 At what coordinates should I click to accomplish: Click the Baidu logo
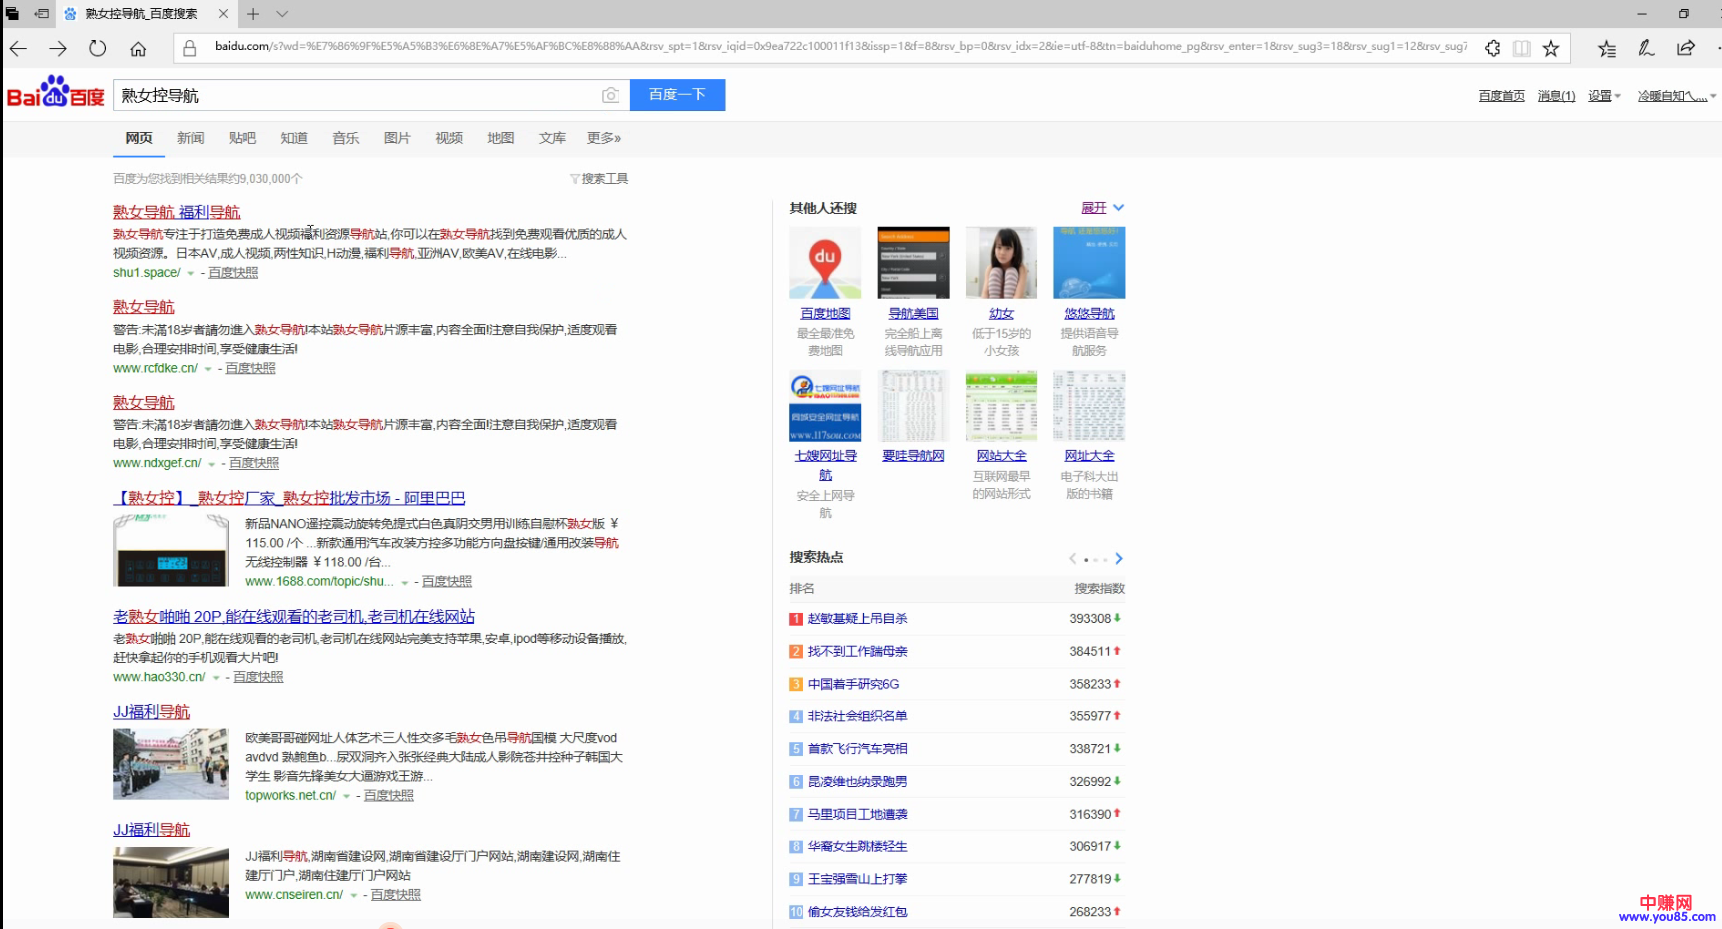point(56,93)
